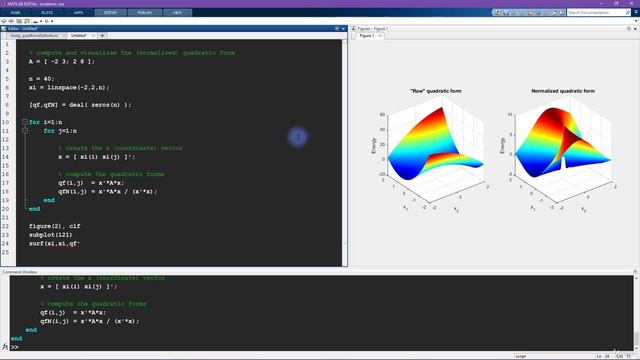Collapse the outer for-loop fold marker
This screenshot has width=640, height=360.
(x=25, y=122)
